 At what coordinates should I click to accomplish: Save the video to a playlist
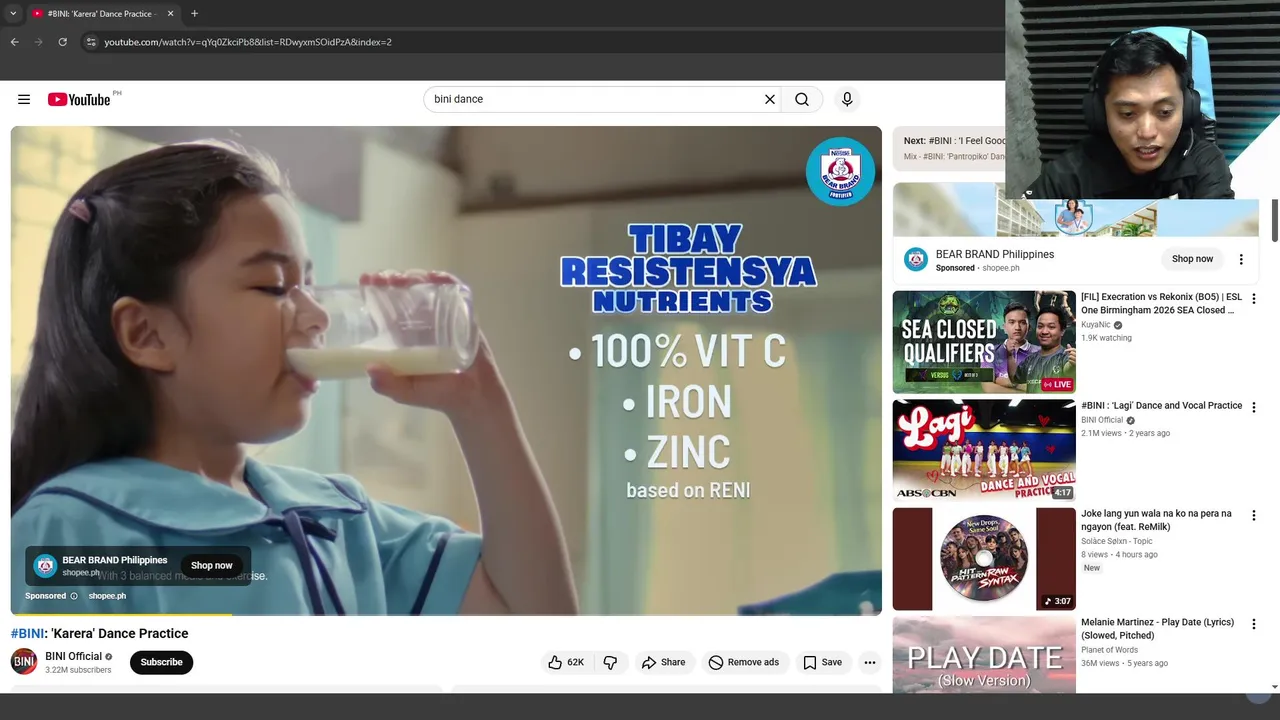(823, 662)
